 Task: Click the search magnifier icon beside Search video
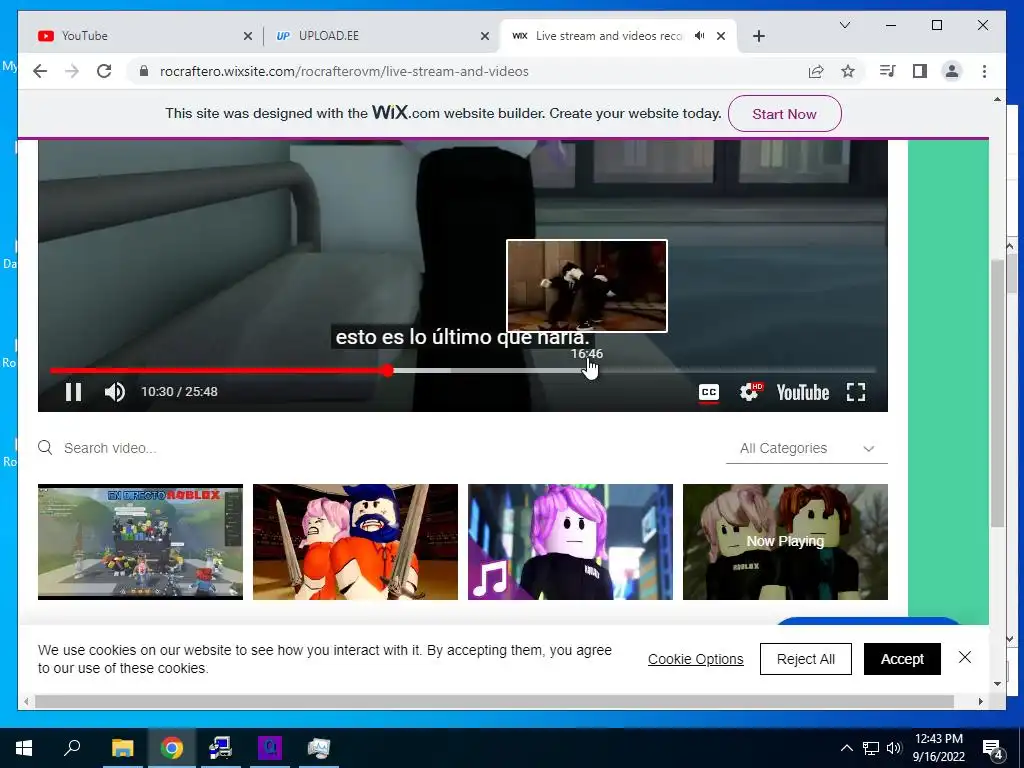pos(45,448)
